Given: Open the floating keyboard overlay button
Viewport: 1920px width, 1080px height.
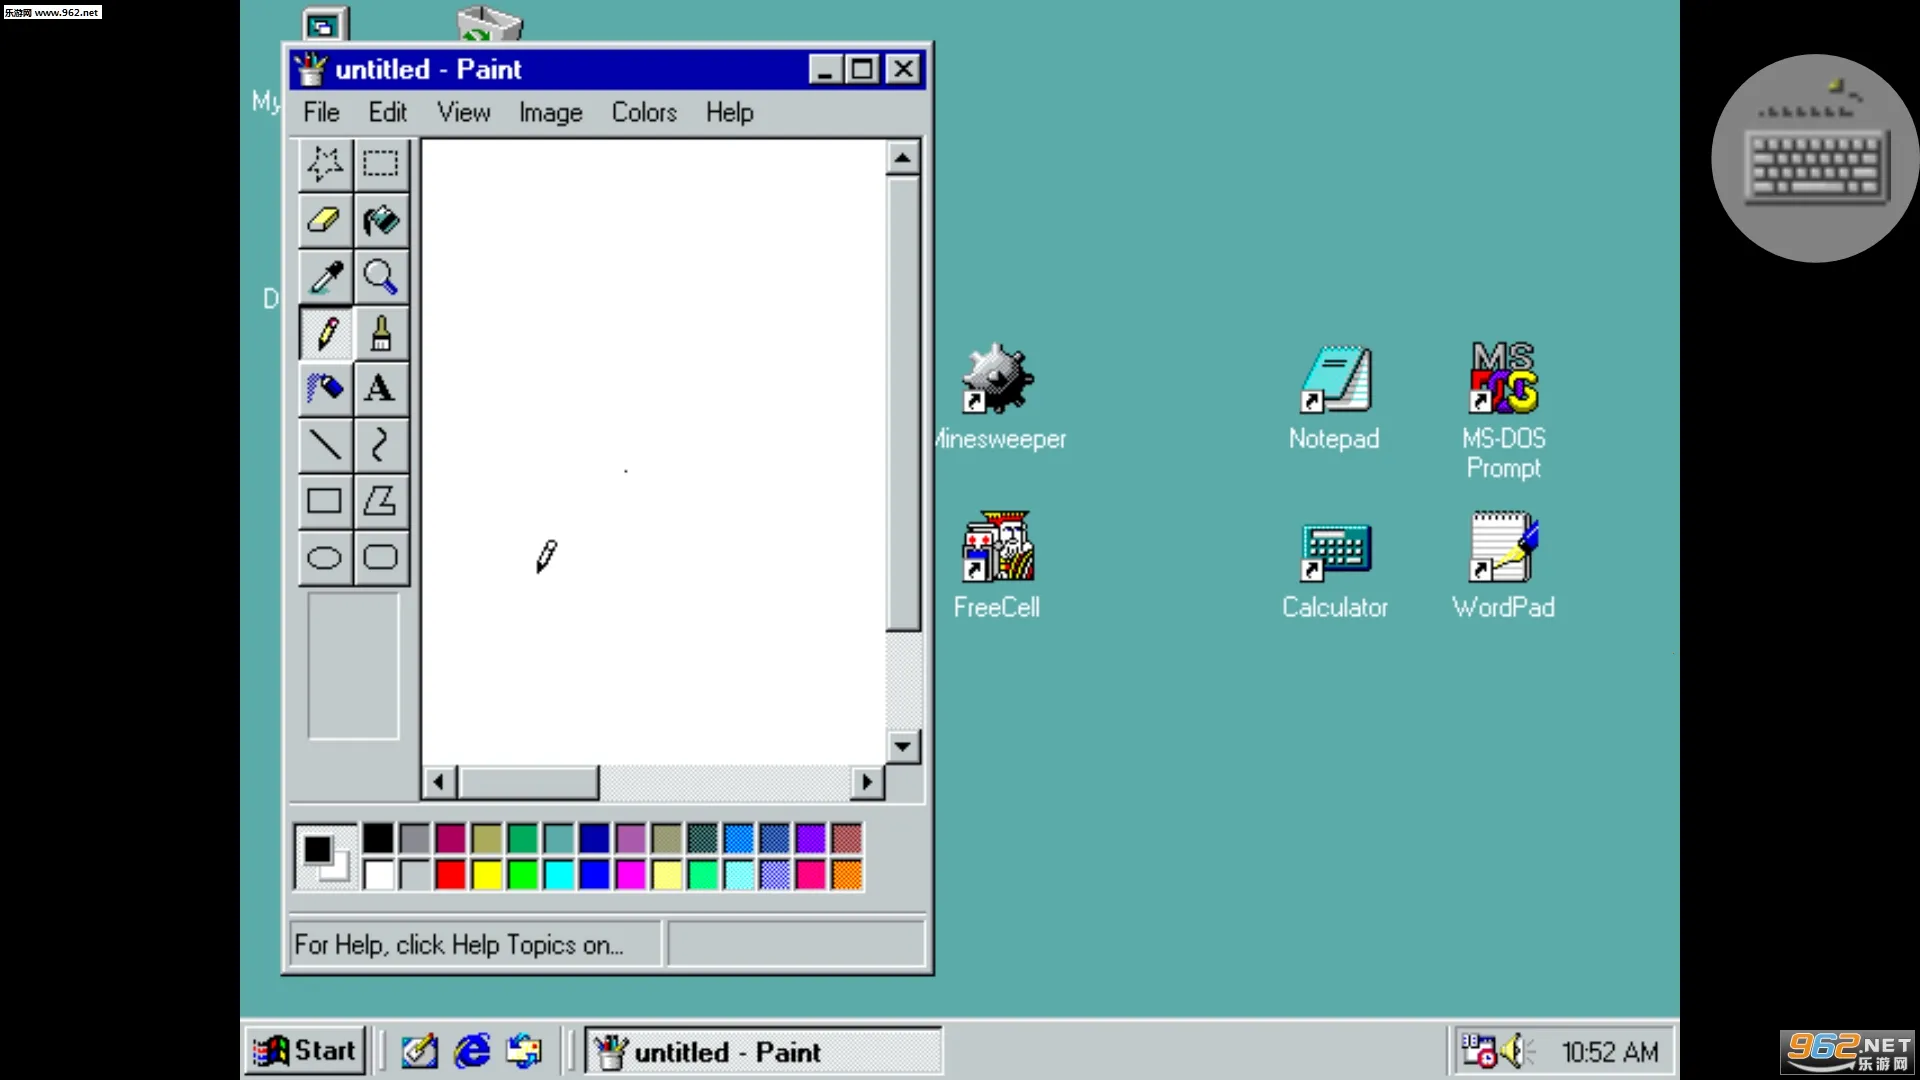Looking at the screenshot, I should [x=1814, y=158].
